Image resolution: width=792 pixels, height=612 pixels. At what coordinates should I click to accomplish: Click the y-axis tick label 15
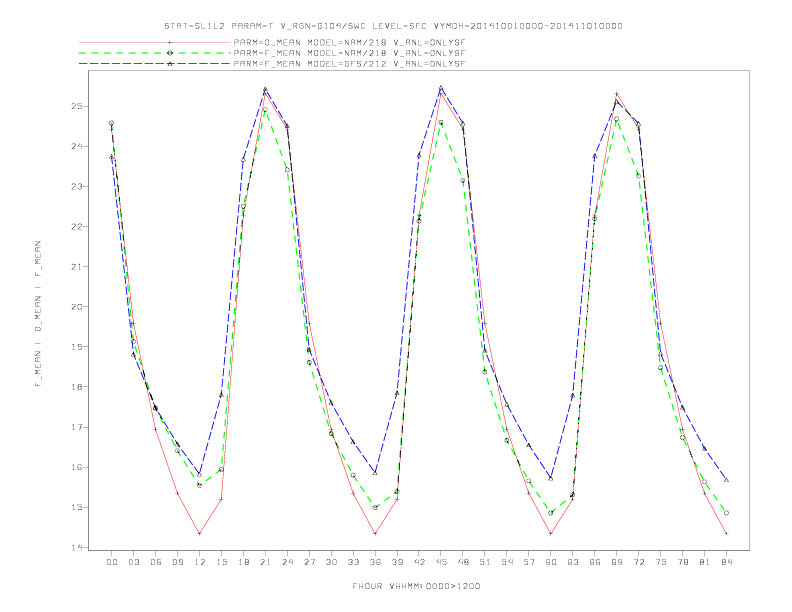tap(77, 507)
